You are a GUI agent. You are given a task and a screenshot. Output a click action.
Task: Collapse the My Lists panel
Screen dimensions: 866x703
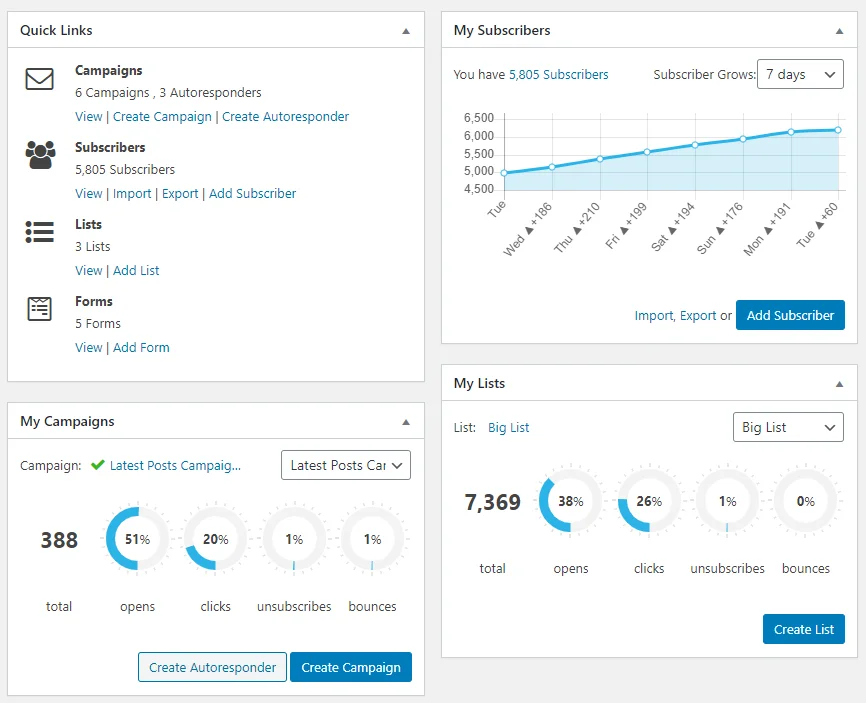coord(840,383)
